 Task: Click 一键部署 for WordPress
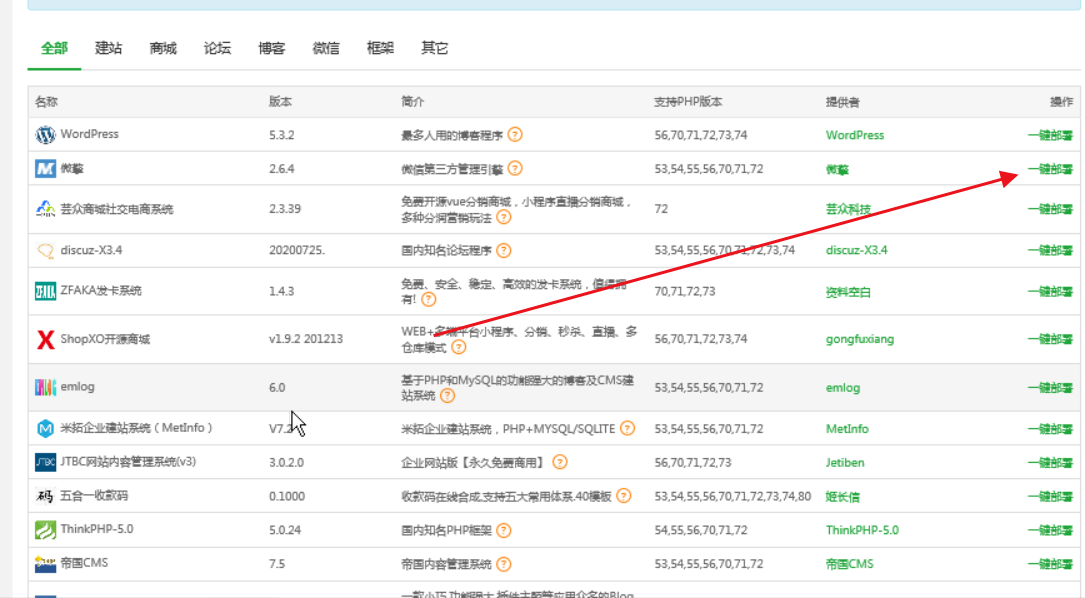coord(1050,135)
